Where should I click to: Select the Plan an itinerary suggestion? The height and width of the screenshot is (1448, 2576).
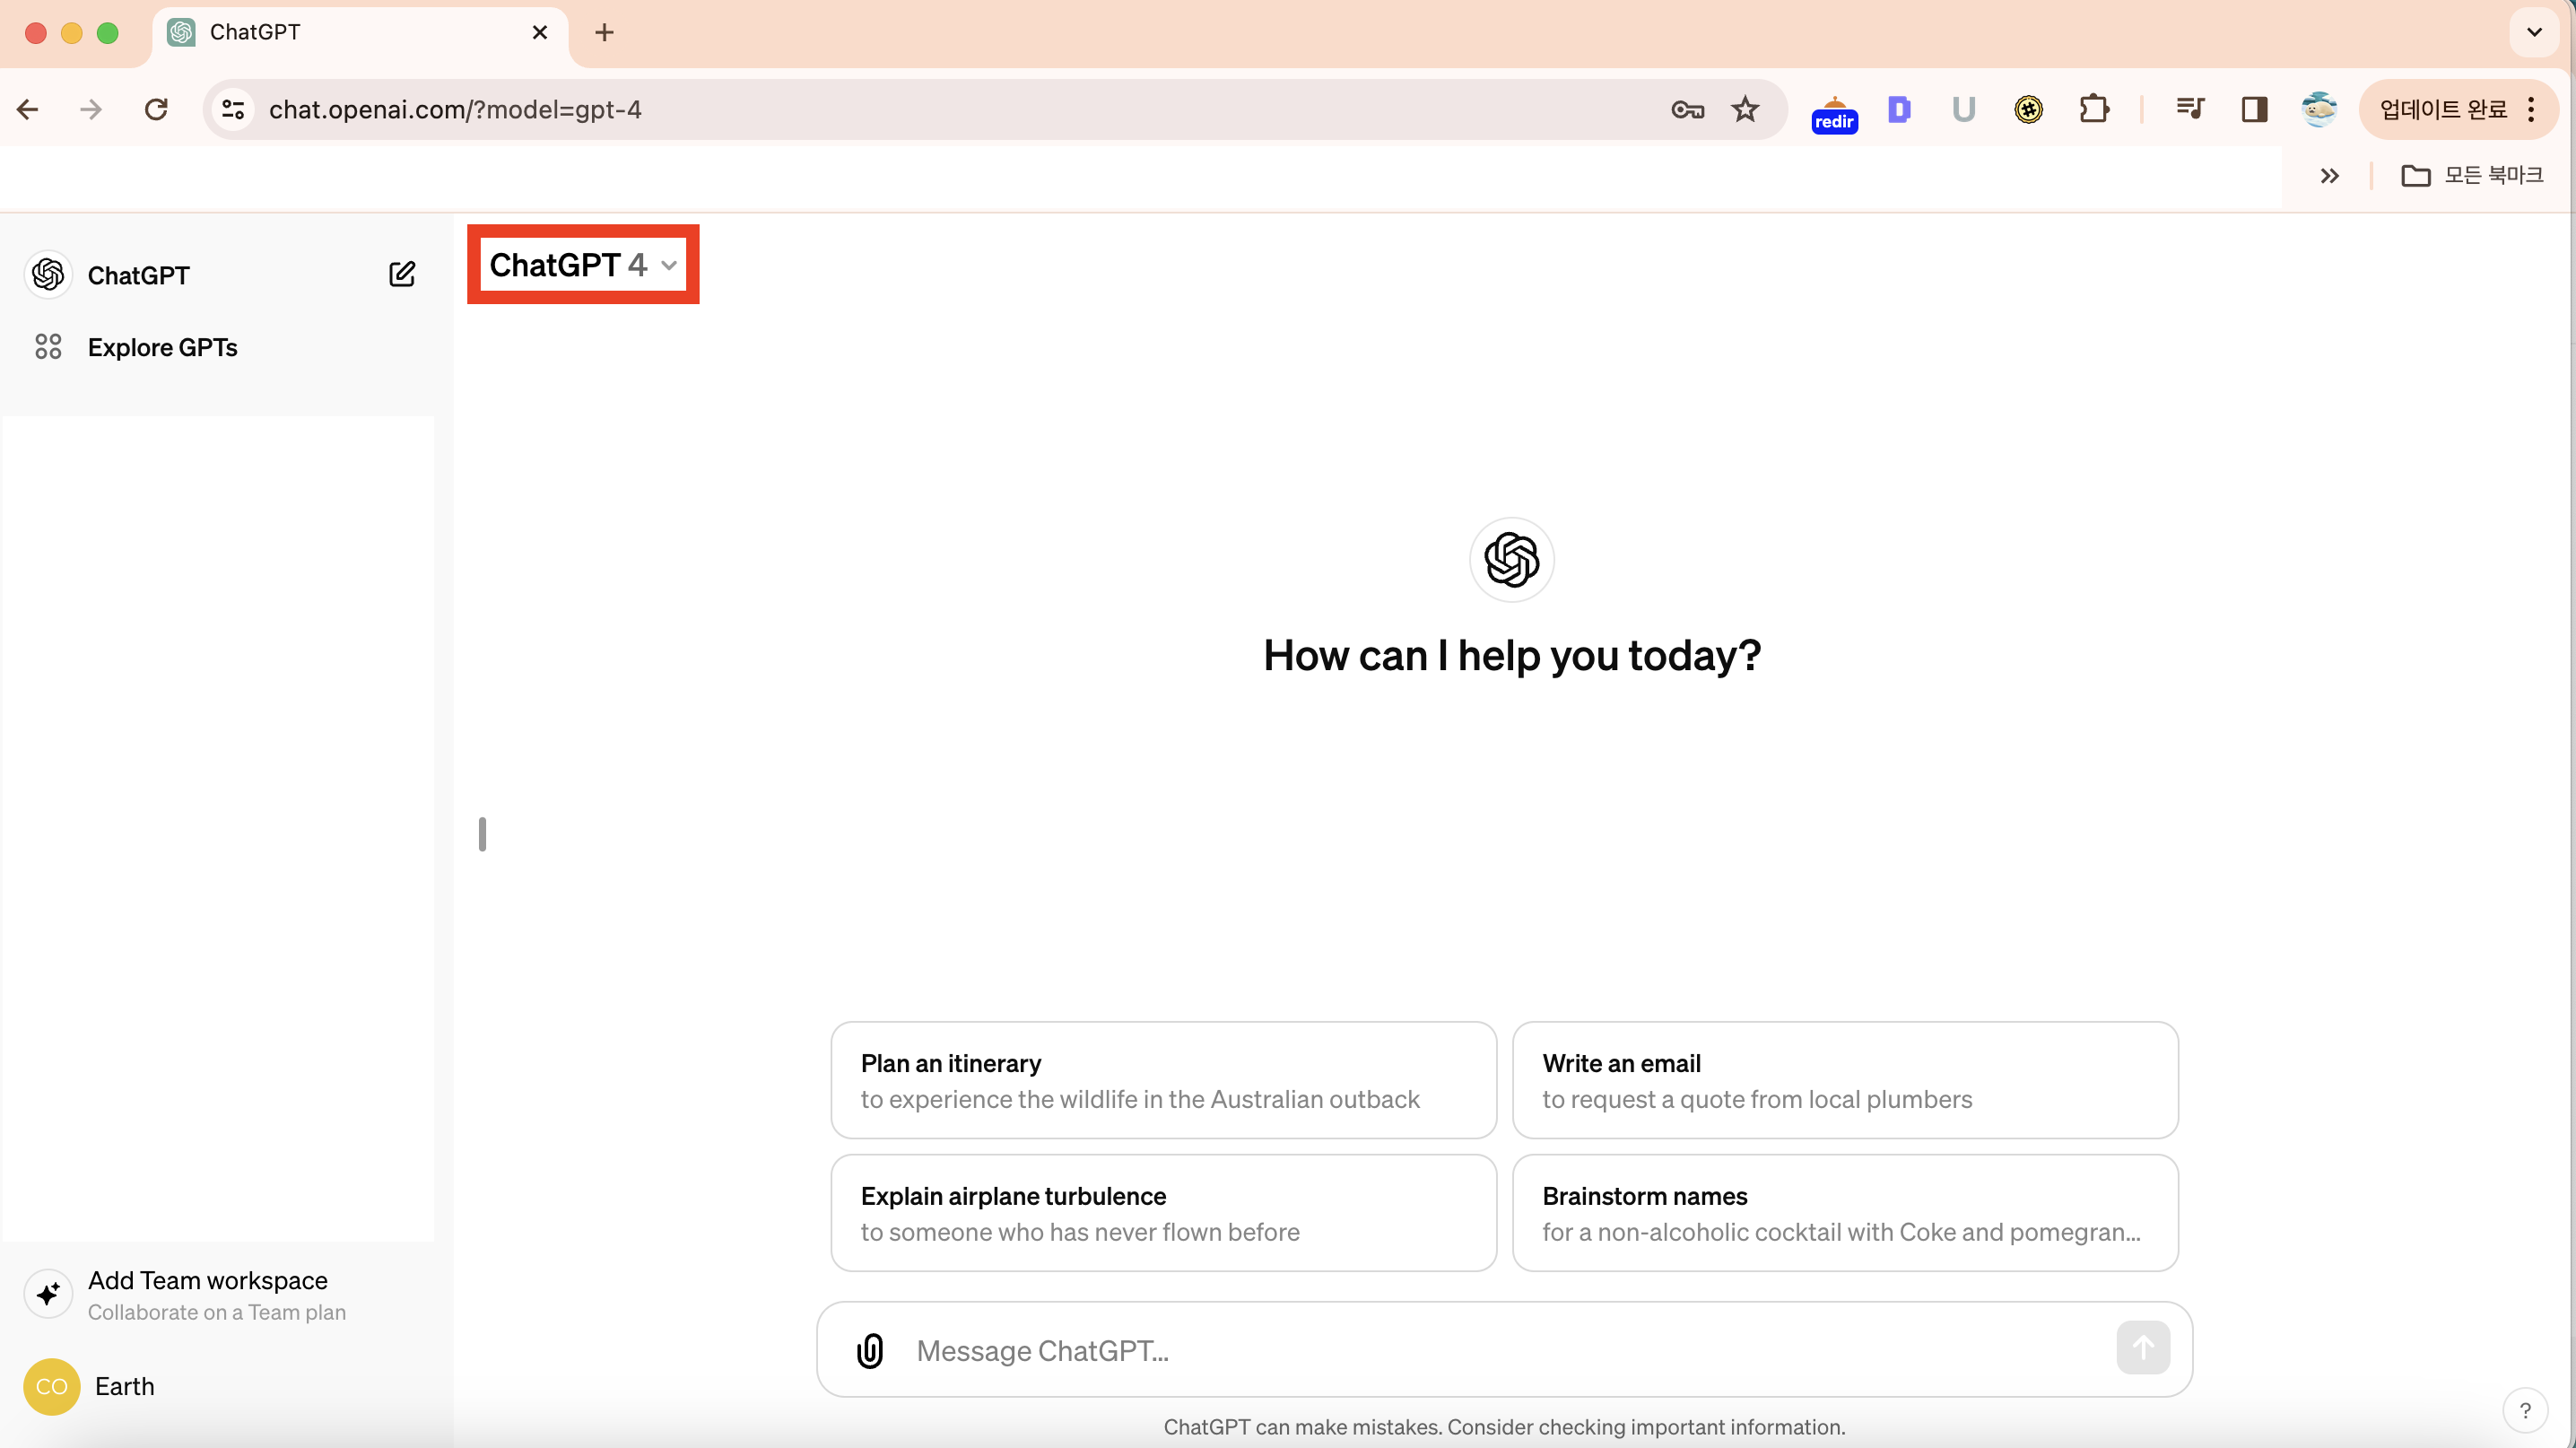pos(1163,1080)
